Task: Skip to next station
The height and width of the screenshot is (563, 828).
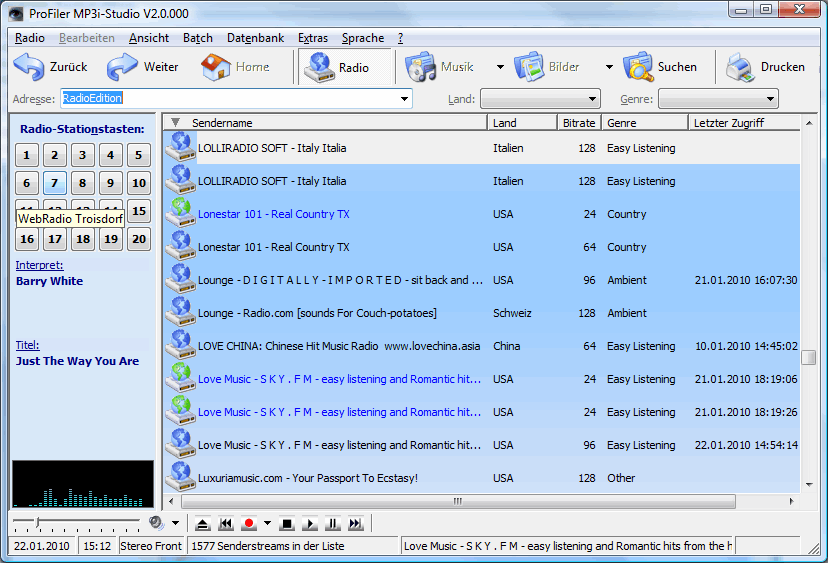Action: point(355,524)
